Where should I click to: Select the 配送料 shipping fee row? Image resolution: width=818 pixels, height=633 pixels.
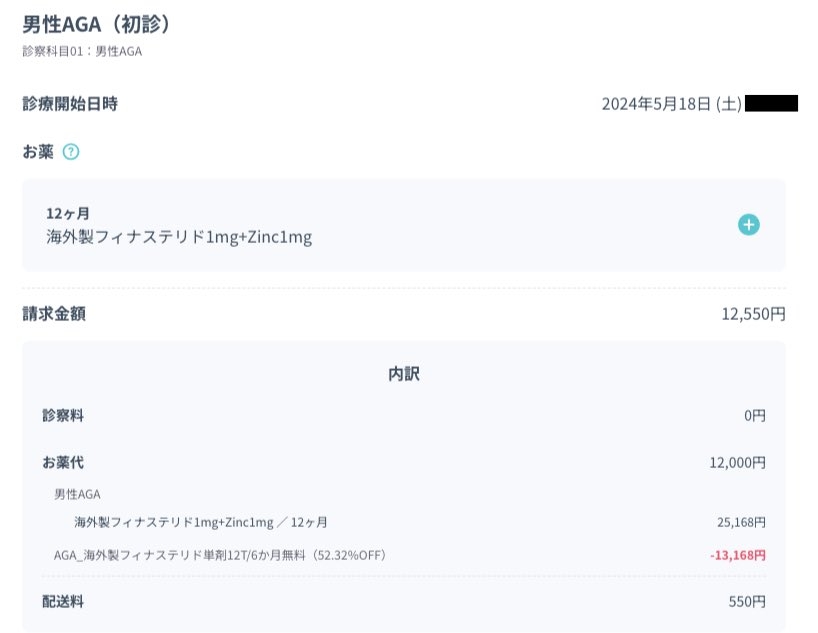point(63,602)
